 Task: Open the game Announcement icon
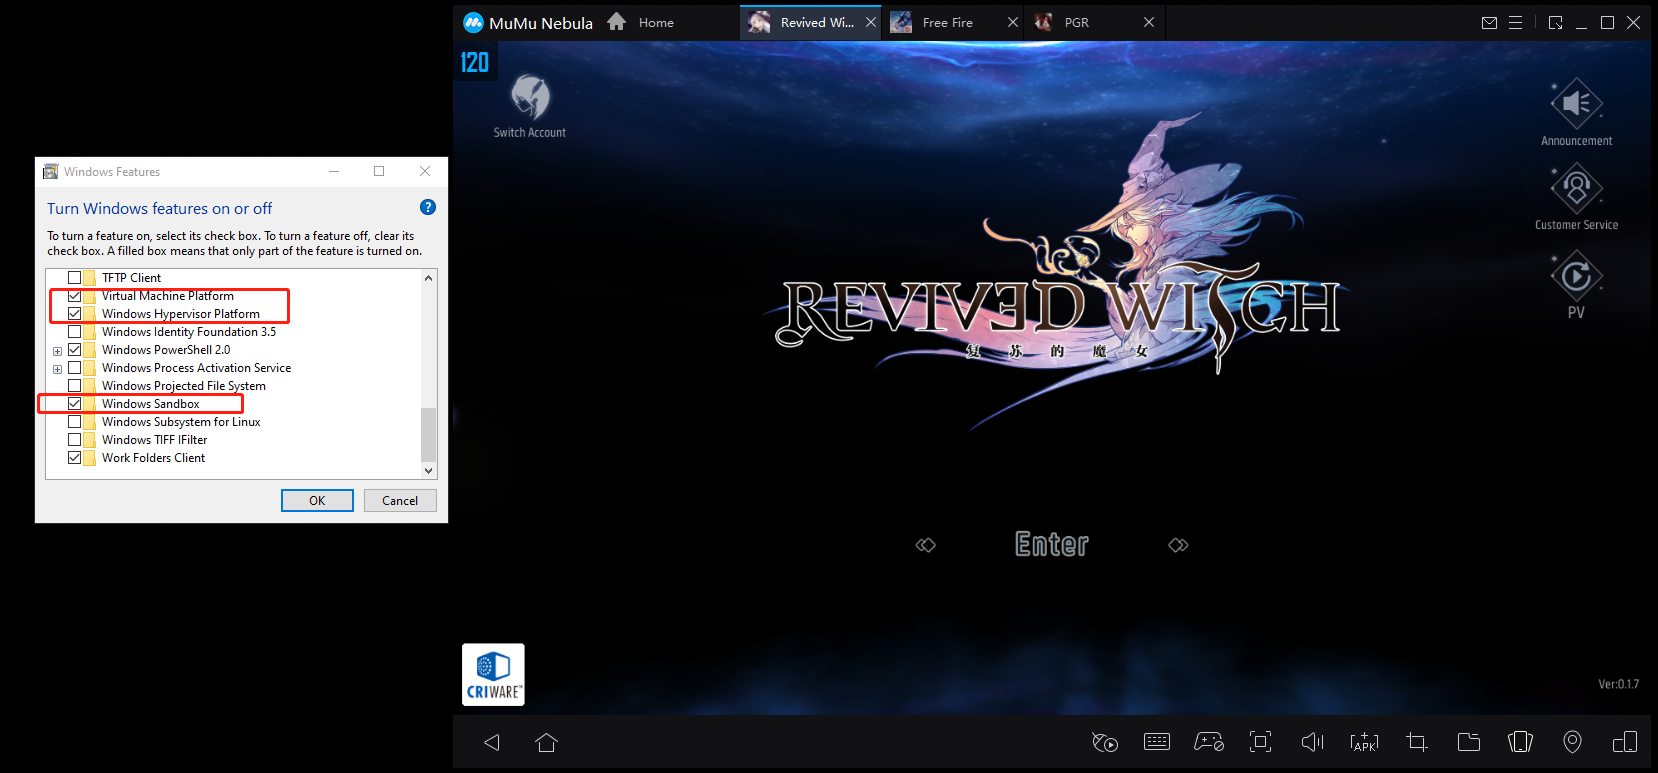coord(1576,104)
